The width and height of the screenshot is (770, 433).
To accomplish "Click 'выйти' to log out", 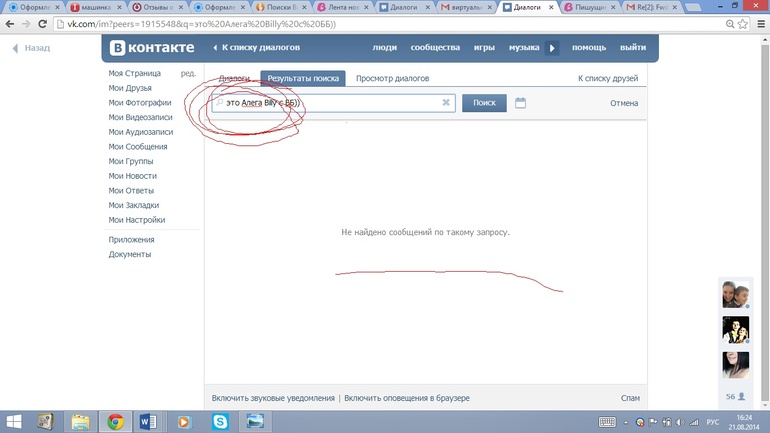I will pyautogui.click(x=633, y=48).
